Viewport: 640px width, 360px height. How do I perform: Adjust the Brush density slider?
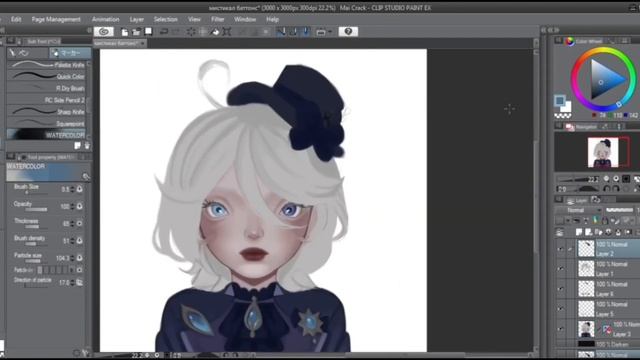click(x=37, y=244)
